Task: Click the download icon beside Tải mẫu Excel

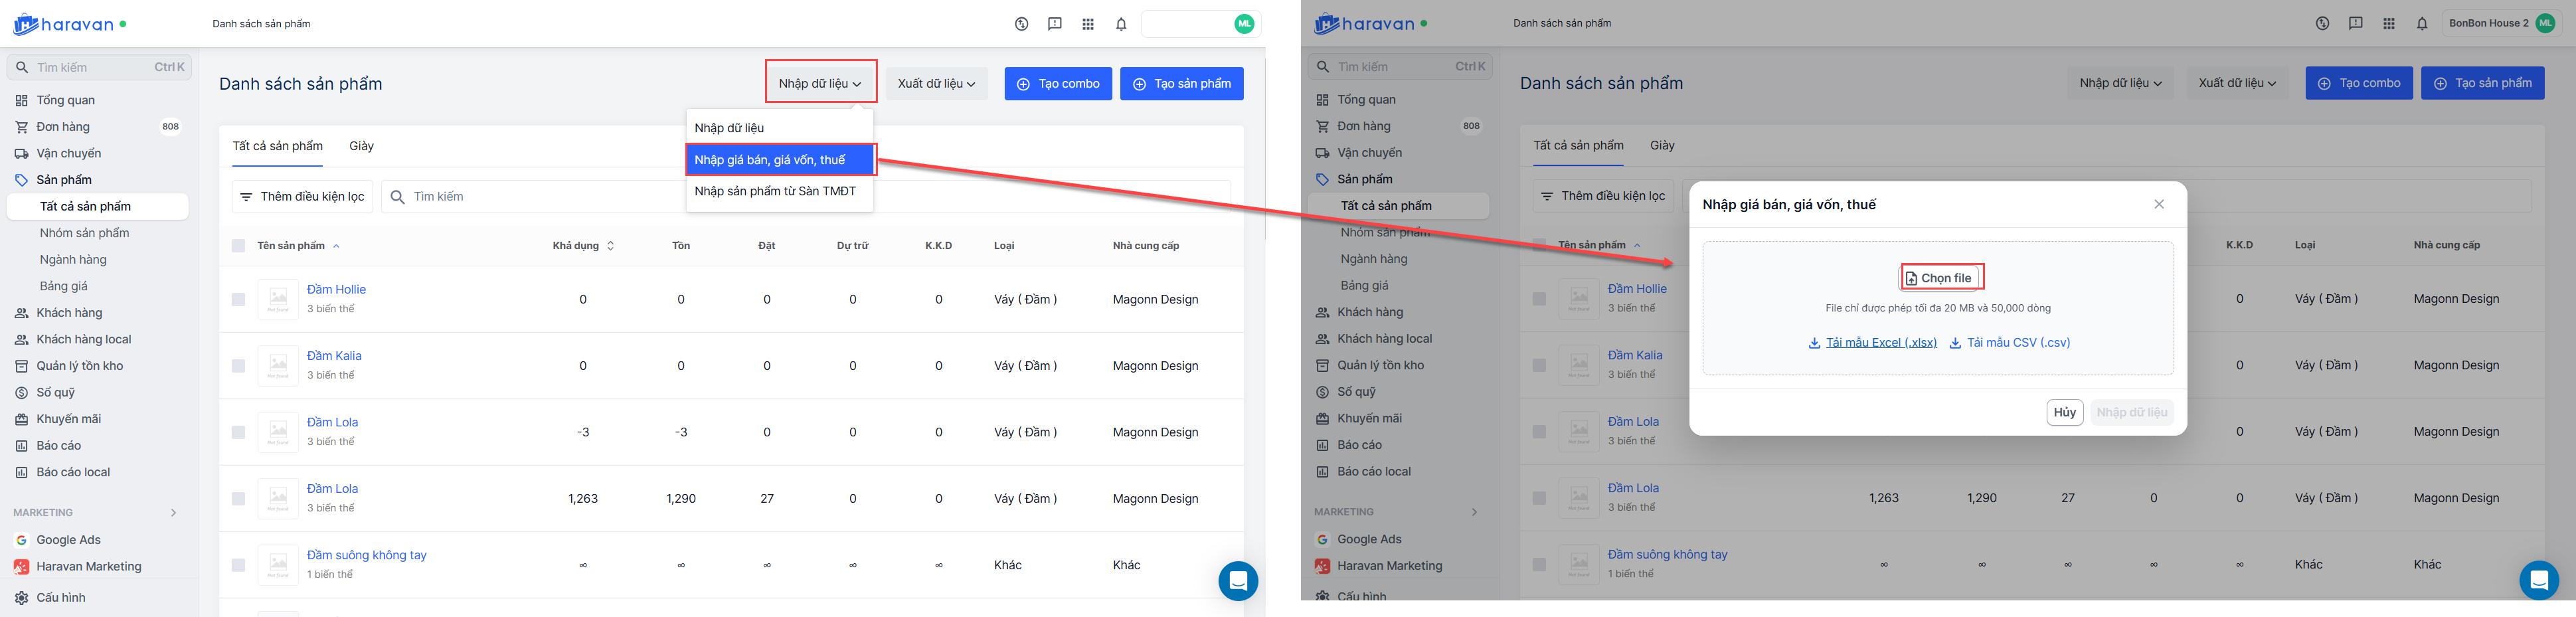Action: [1814, 343]
